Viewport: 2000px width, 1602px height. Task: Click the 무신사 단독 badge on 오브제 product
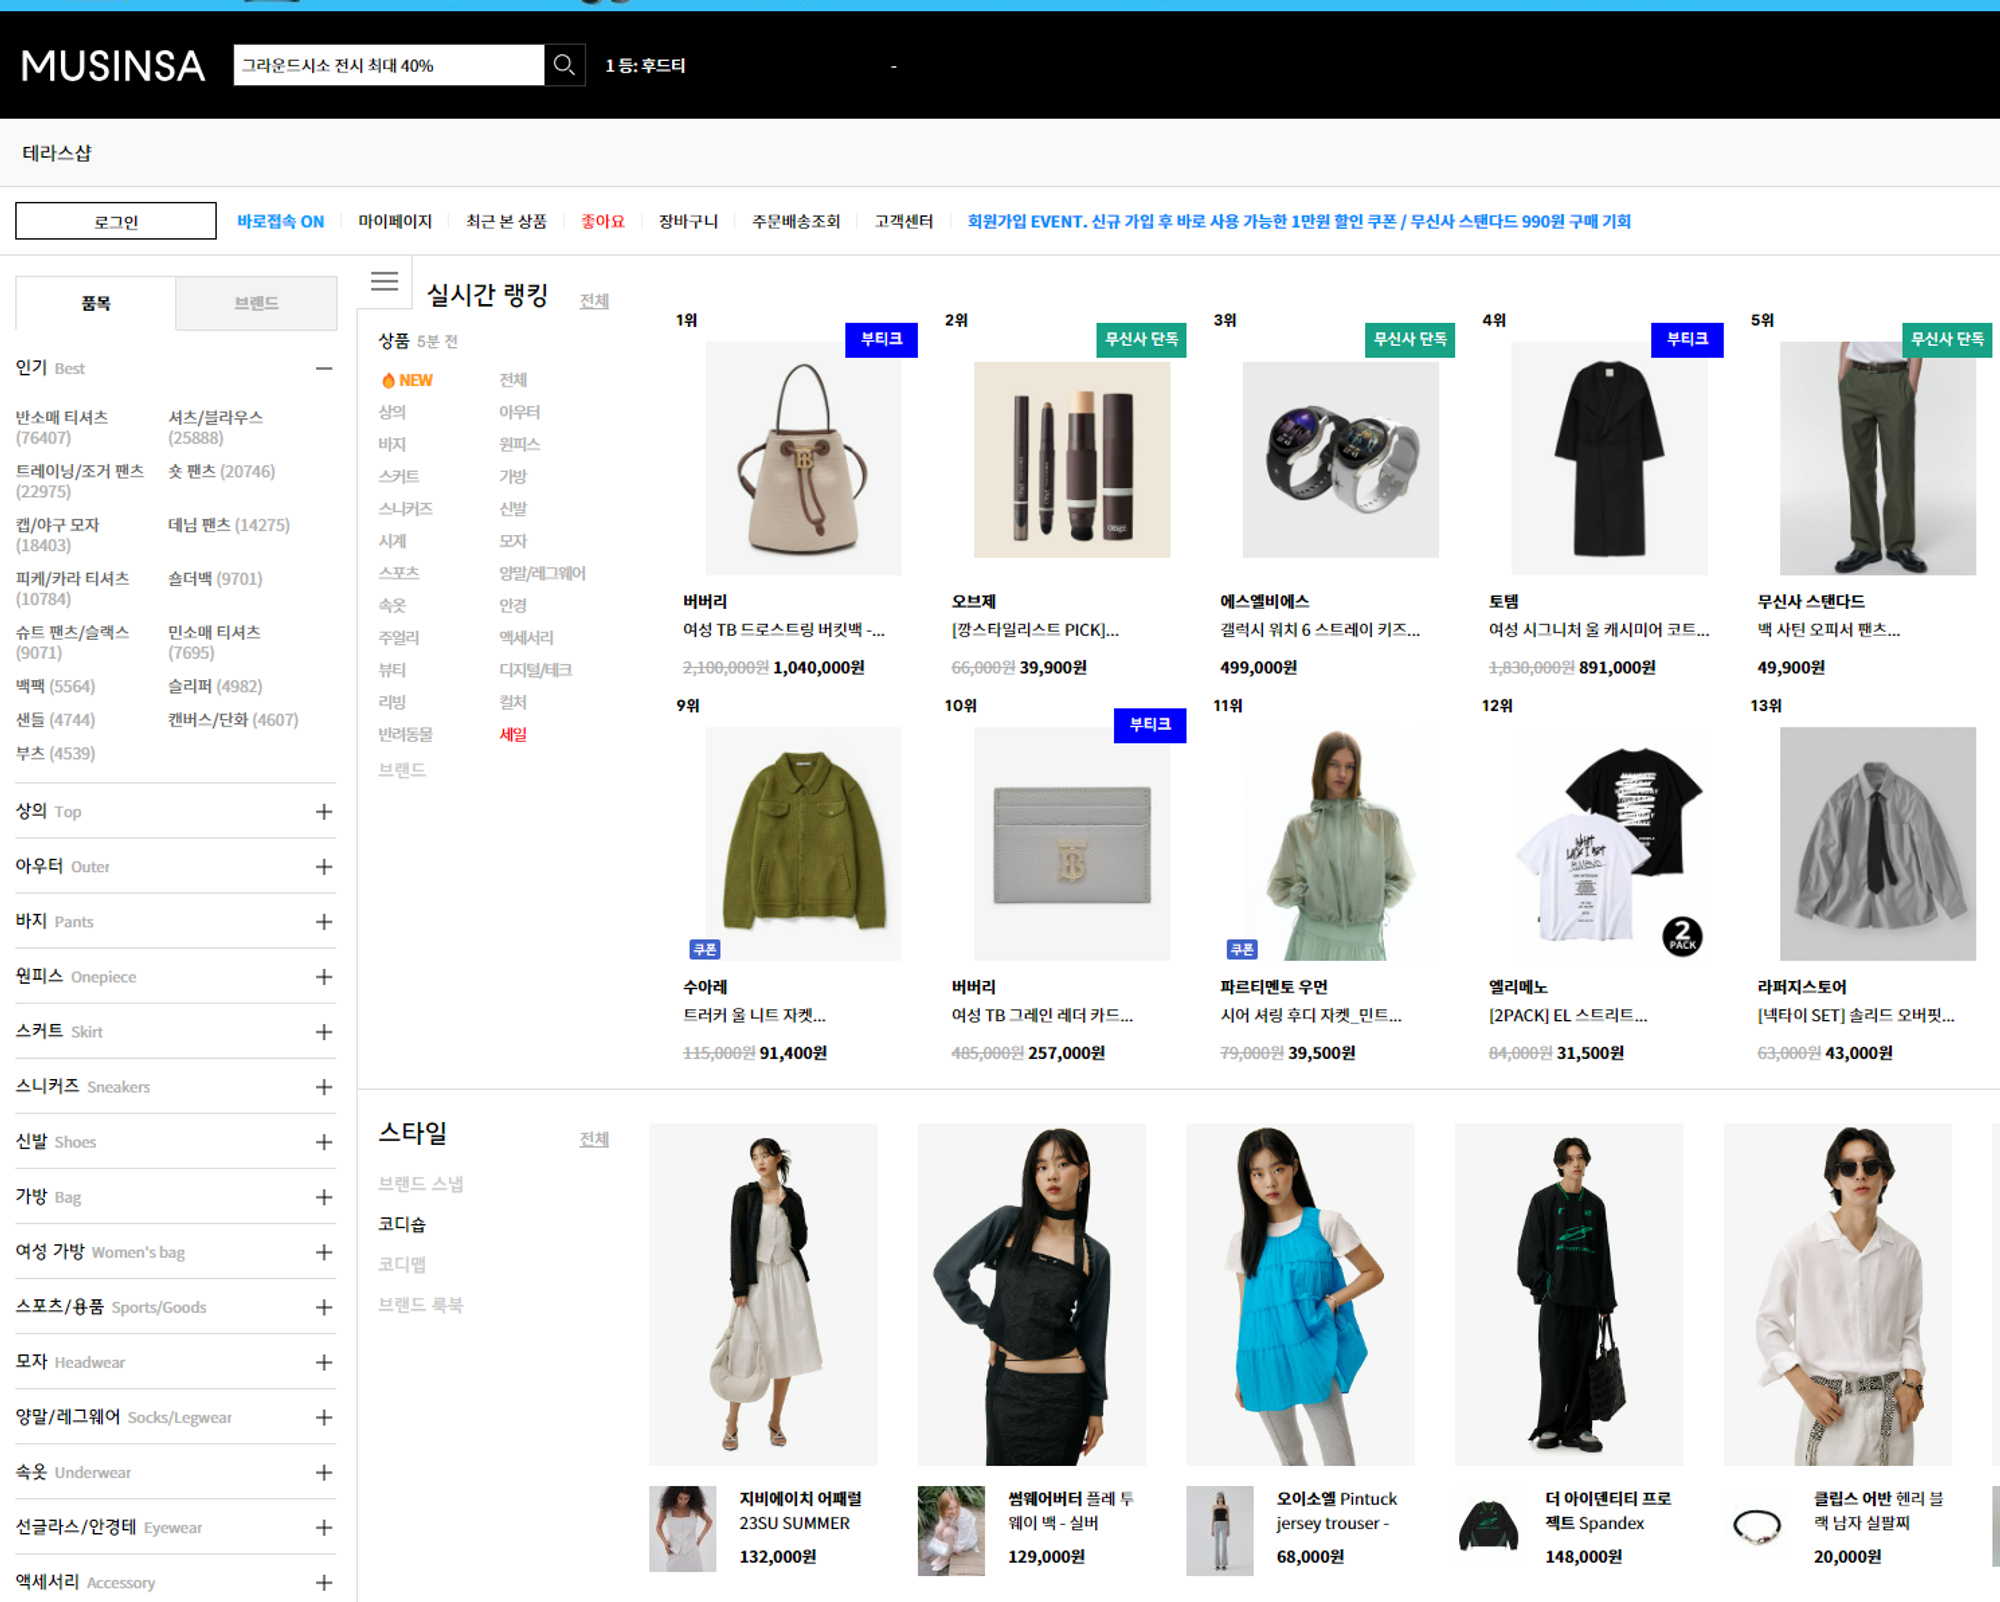[x=1141, y=339]
